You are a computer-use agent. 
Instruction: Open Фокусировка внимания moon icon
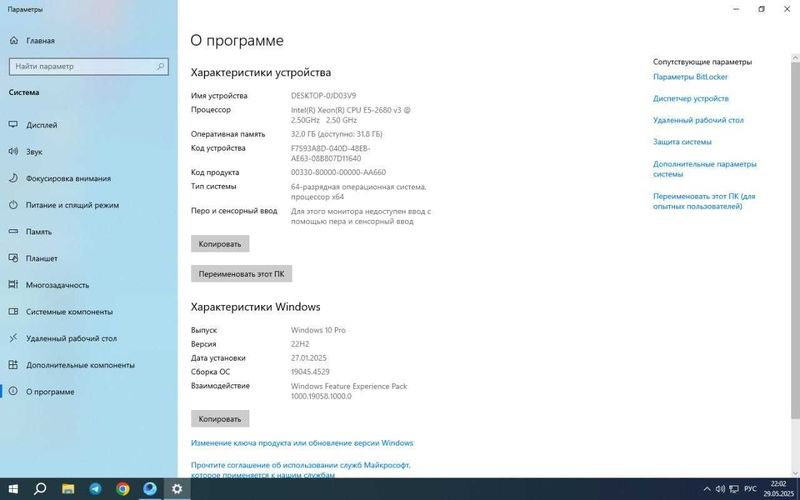pyautogui.click(x=13, y=178)
